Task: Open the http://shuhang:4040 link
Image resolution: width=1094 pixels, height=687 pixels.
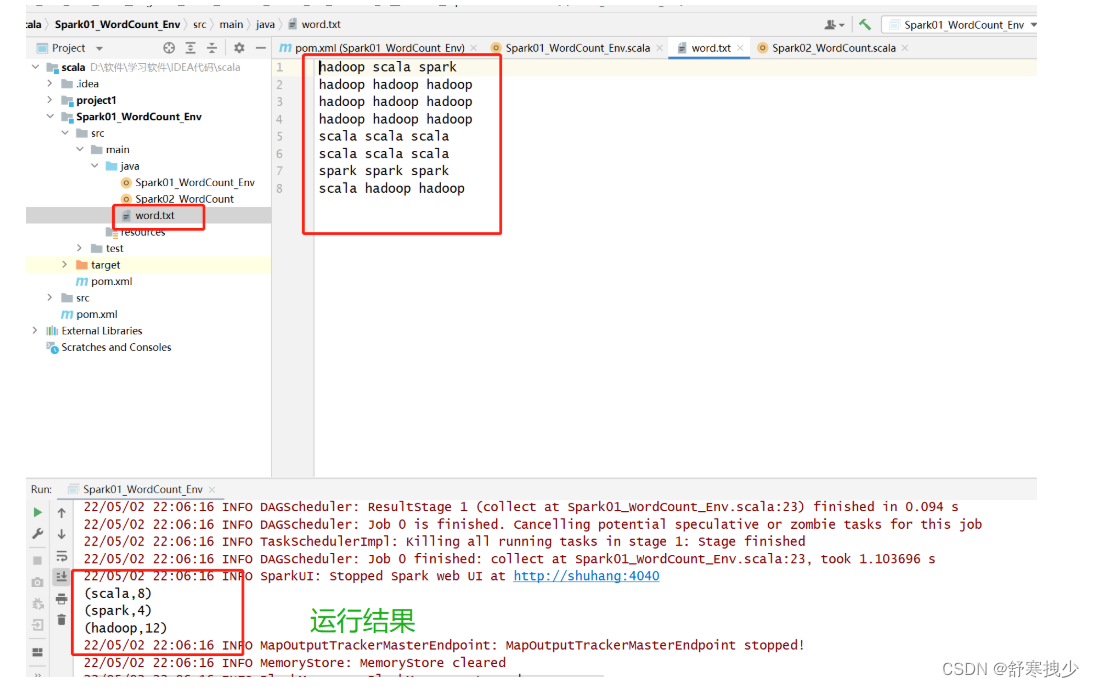Action: pos(586,575)
